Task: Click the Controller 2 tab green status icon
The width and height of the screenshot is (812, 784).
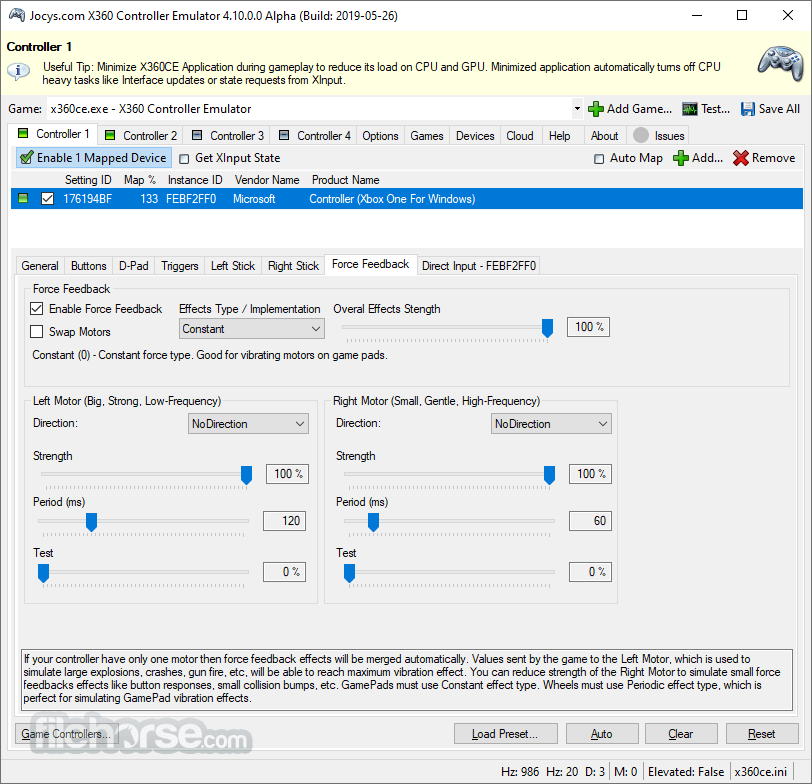Action: (x=110, y=135)
